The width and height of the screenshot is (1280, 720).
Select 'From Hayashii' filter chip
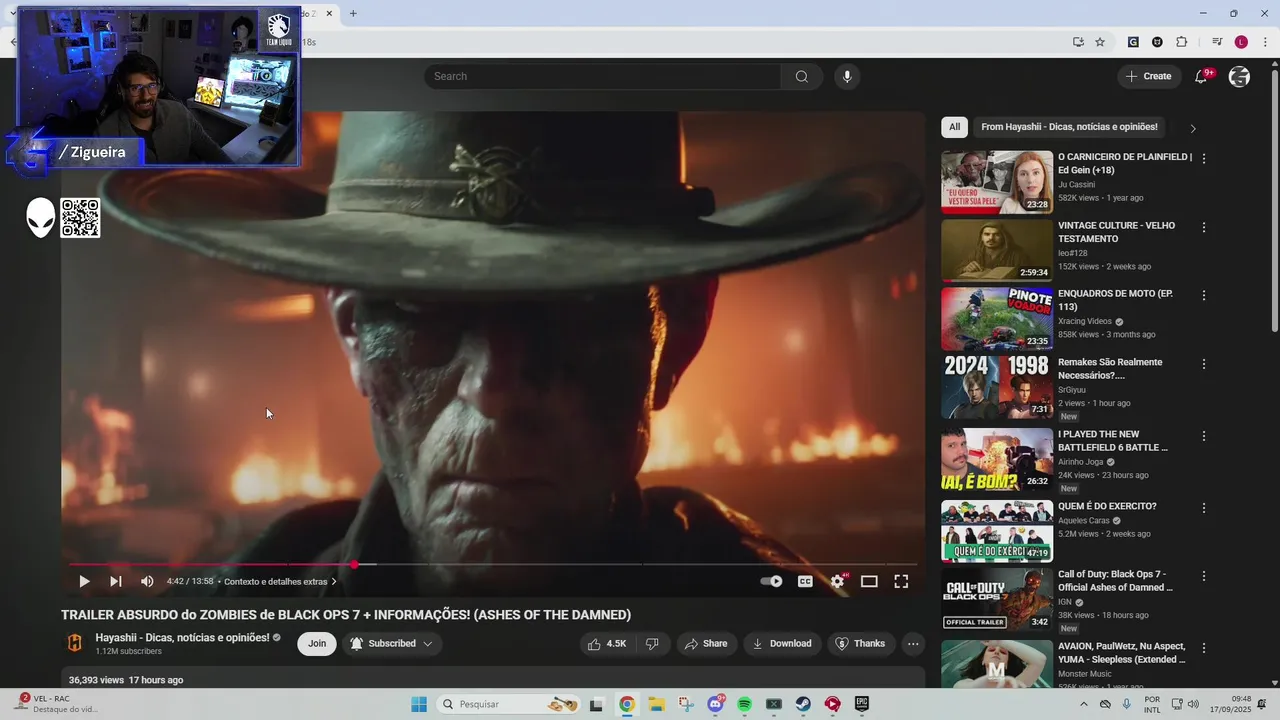1069,127
